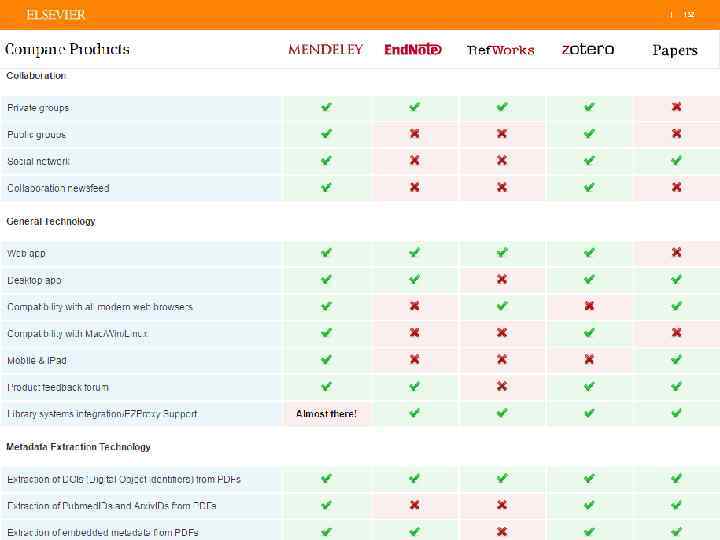Click the 'Public groups' row label
The width and height of the screenshot is (720, 540).
pos(37,135)
